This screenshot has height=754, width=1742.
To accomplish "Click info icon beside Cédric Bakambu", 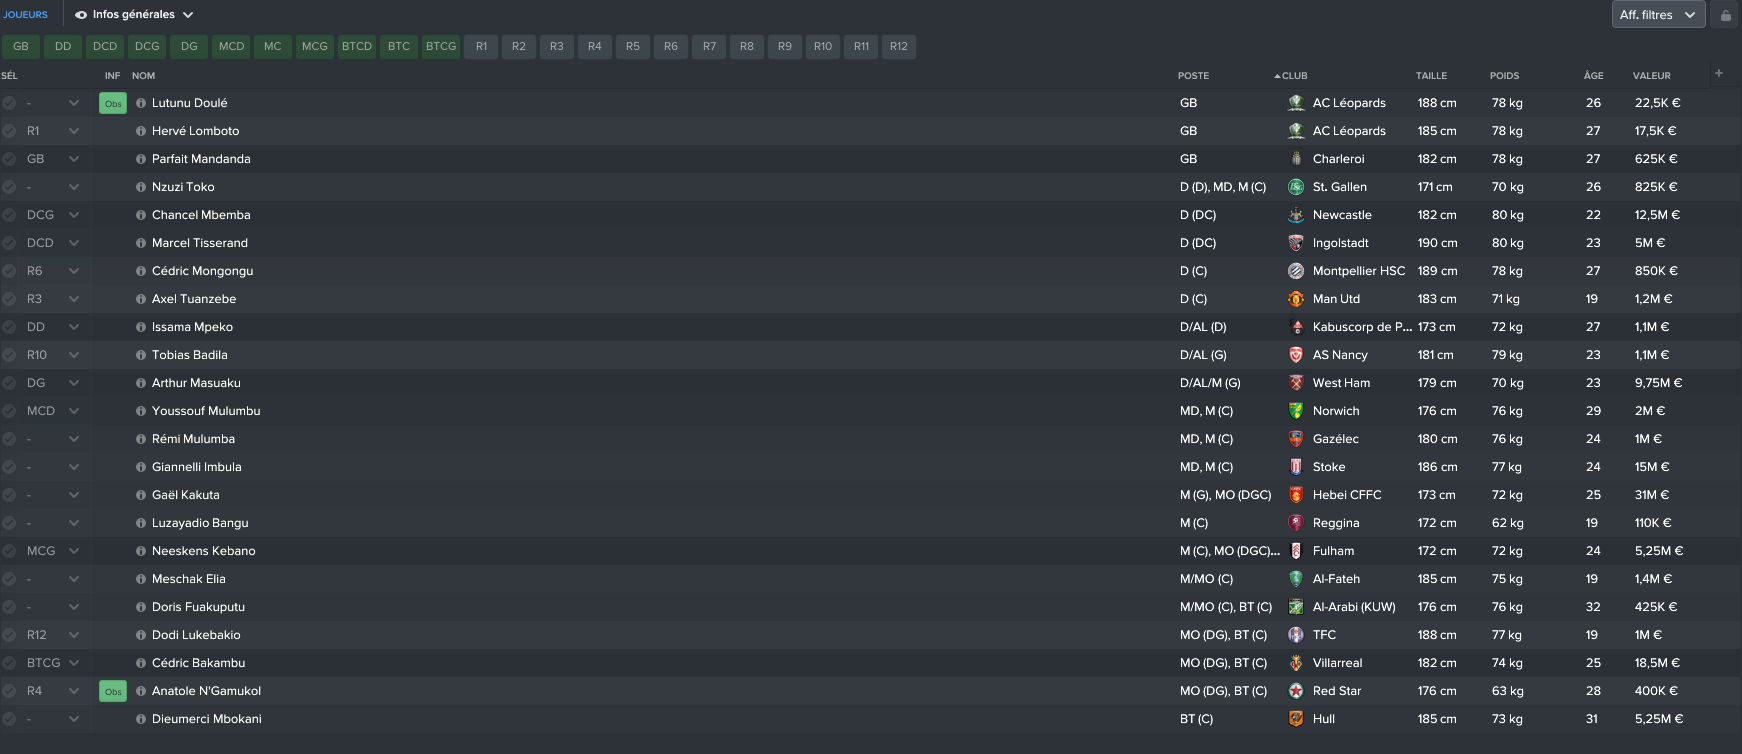I will click(x=141, y=663).
